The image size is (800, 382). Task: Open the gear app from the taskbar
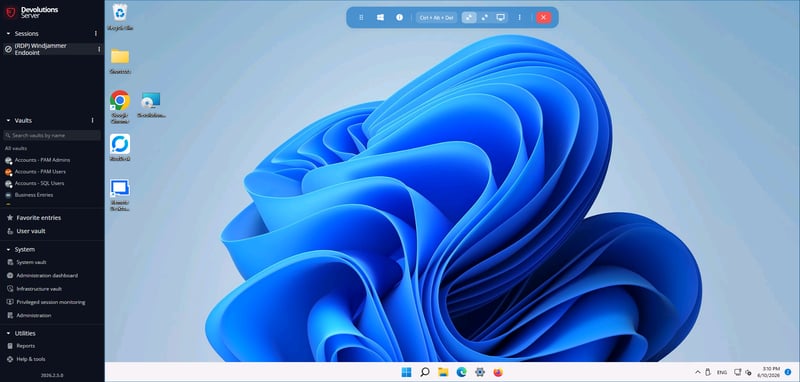coord(480,372)
